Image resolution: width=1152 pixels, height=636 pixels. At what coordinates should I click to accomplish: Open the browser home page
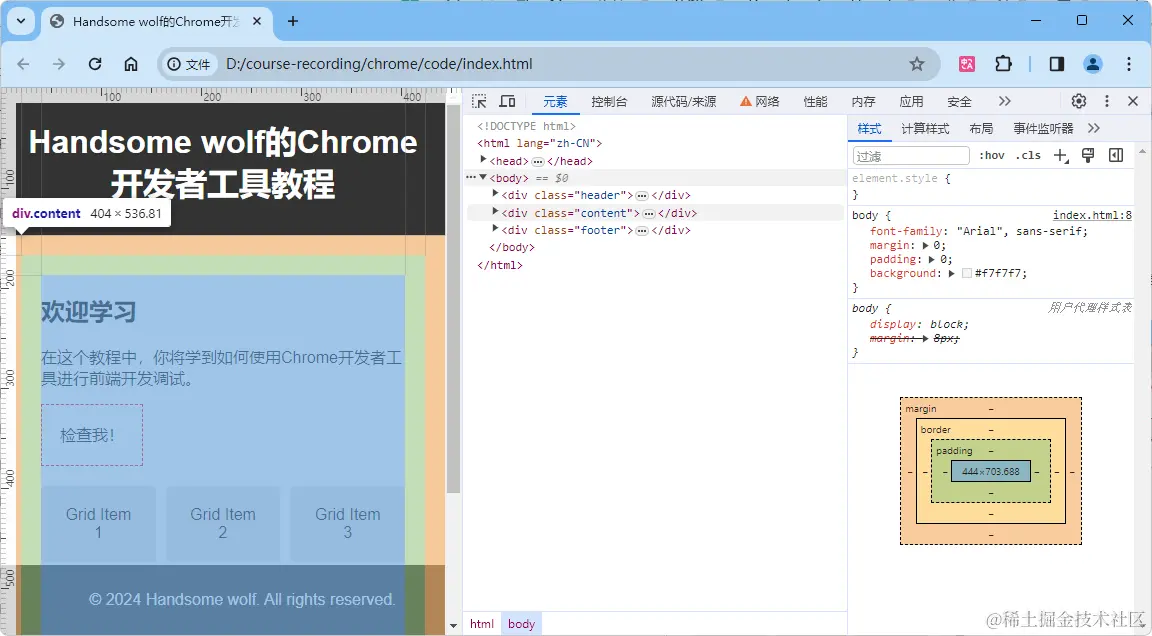point(131,64)
